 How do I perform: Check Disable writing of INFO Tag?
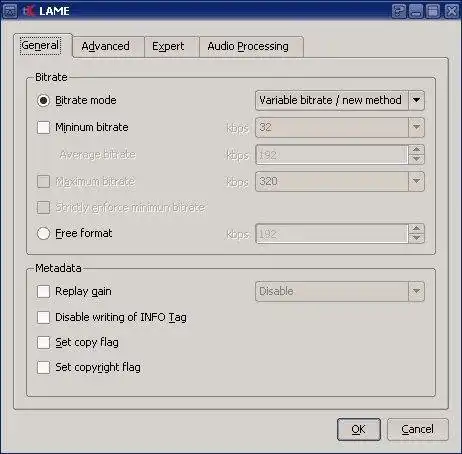(43, 317)
